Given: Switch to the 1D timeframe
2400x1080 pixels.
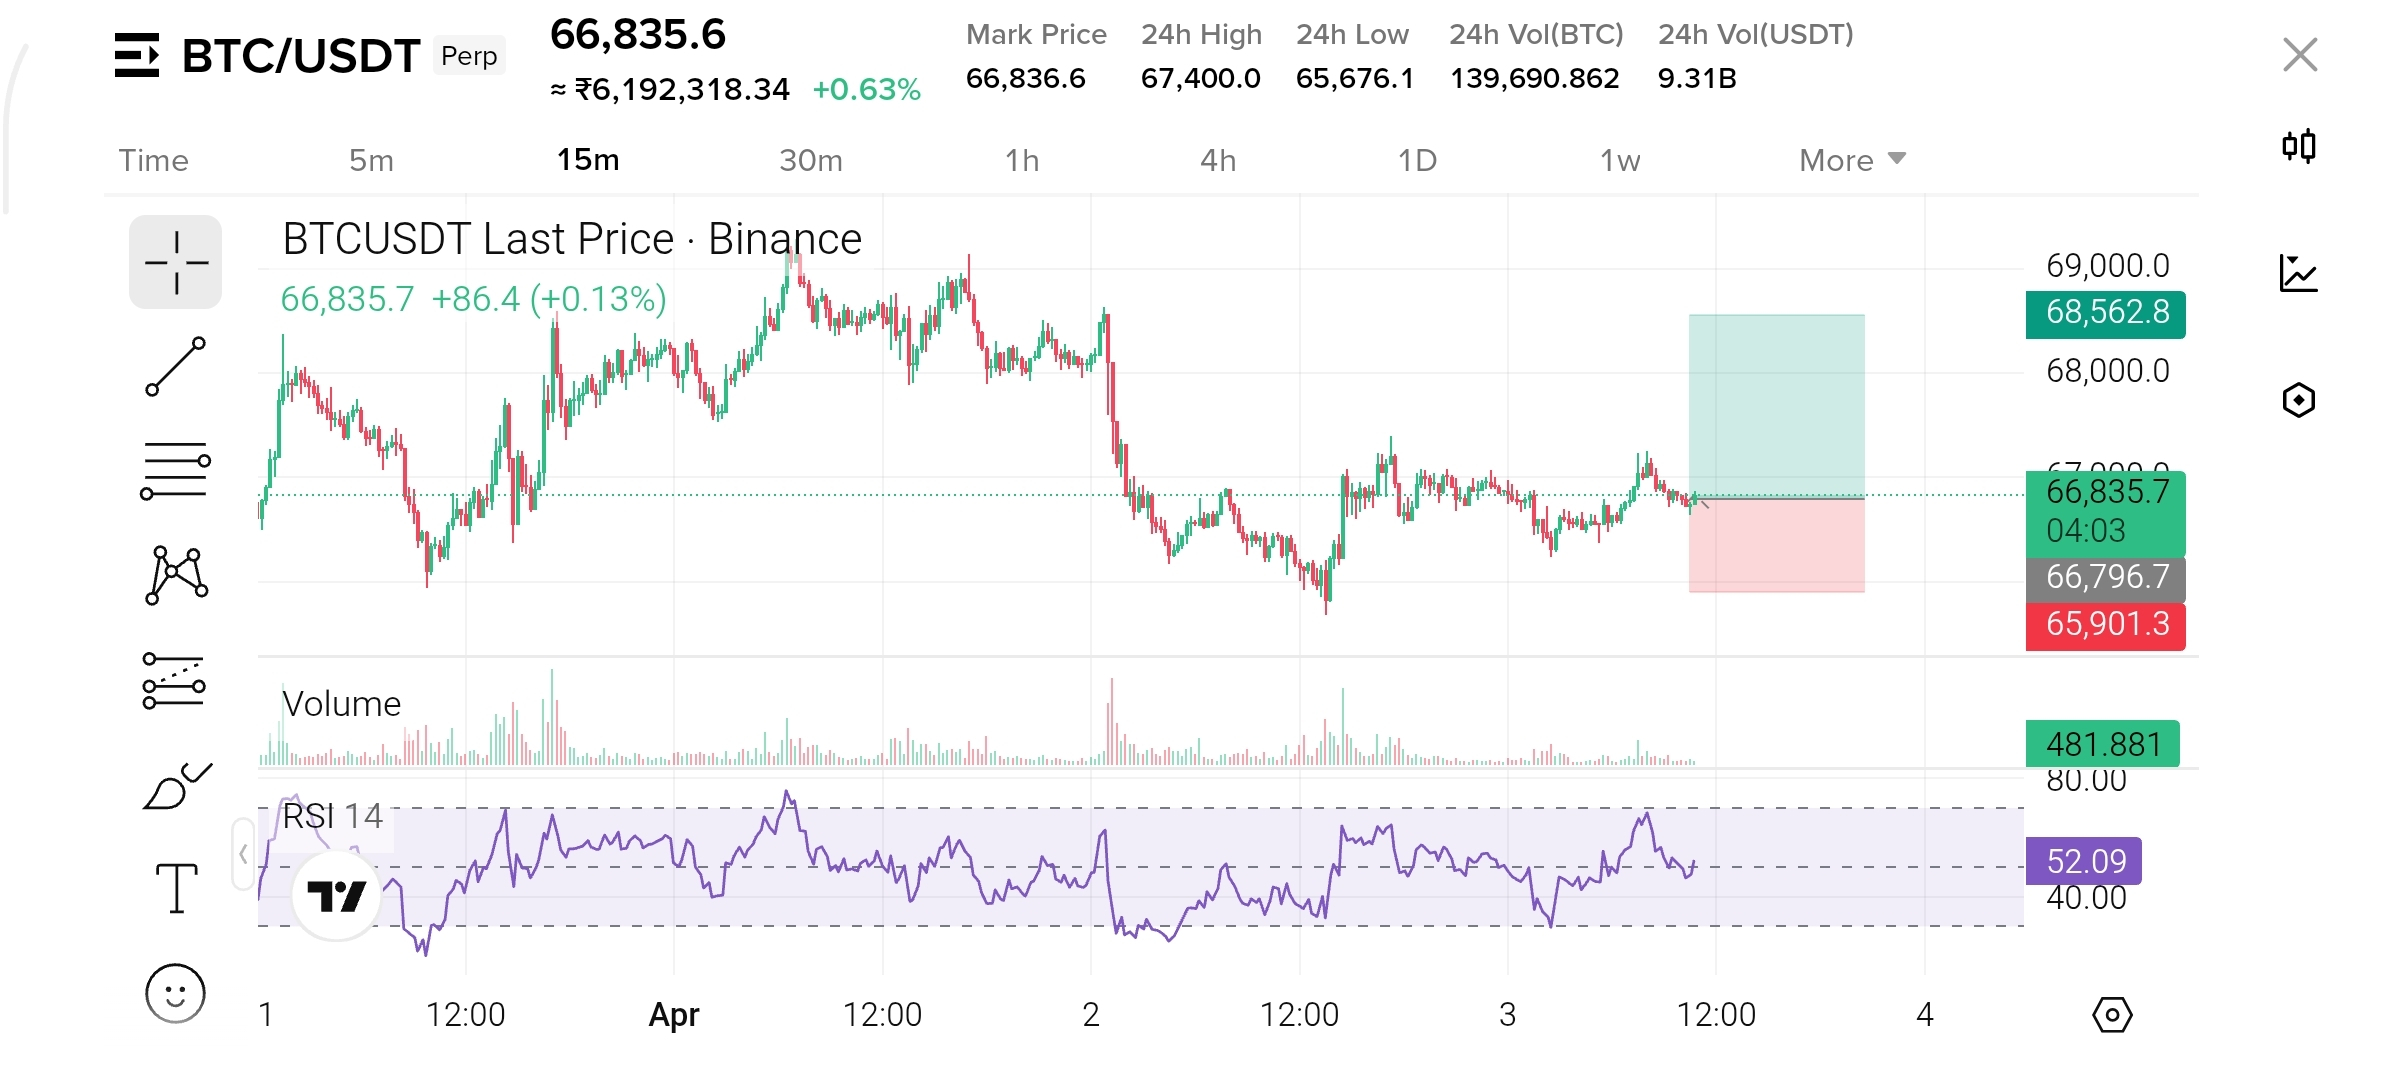Looking at the screenshot, I should [x=1417, y=160].
